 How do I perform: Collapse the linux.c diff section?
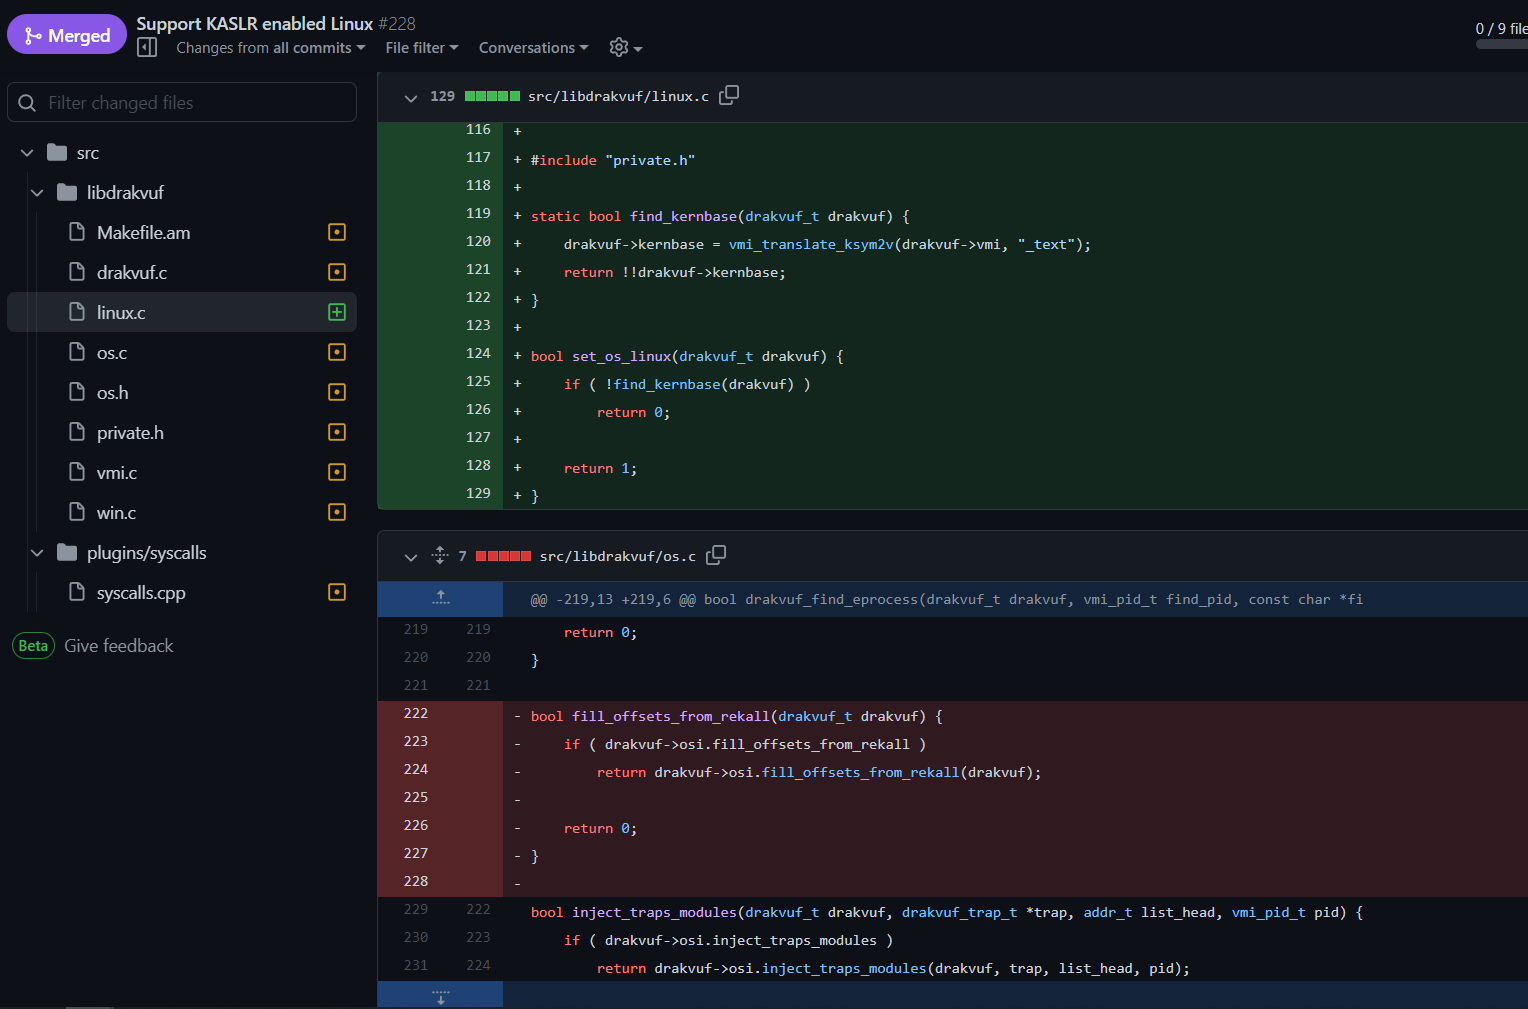(410, 97)
